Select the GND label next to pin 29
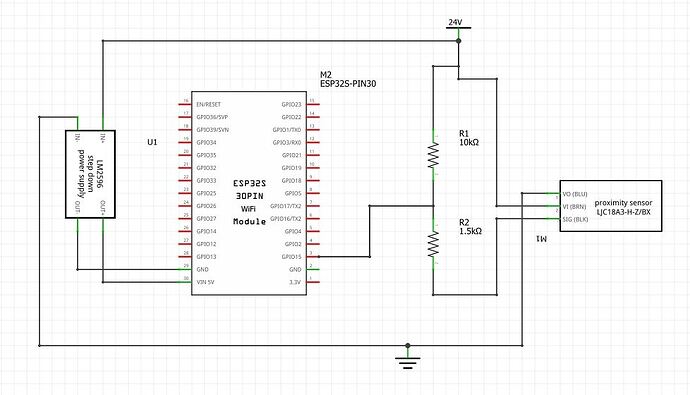The image size is (690, 395). pos(202,269)
